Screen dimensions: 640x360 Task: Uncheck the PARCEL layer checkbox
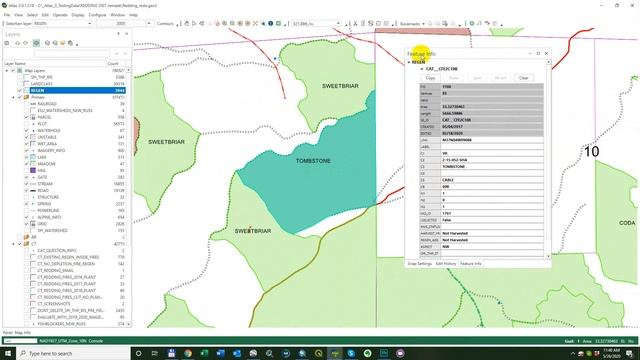(x=27, y=117)
